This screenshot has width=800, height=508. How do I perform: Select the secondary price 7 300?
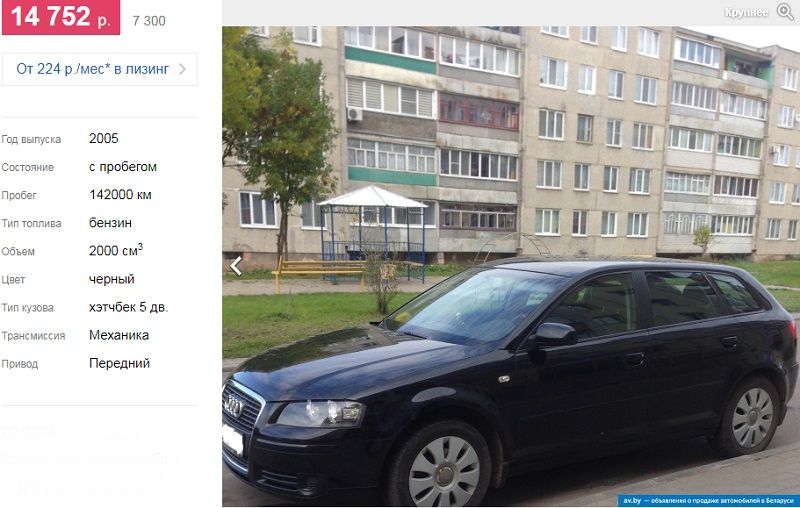pos(149,21)
